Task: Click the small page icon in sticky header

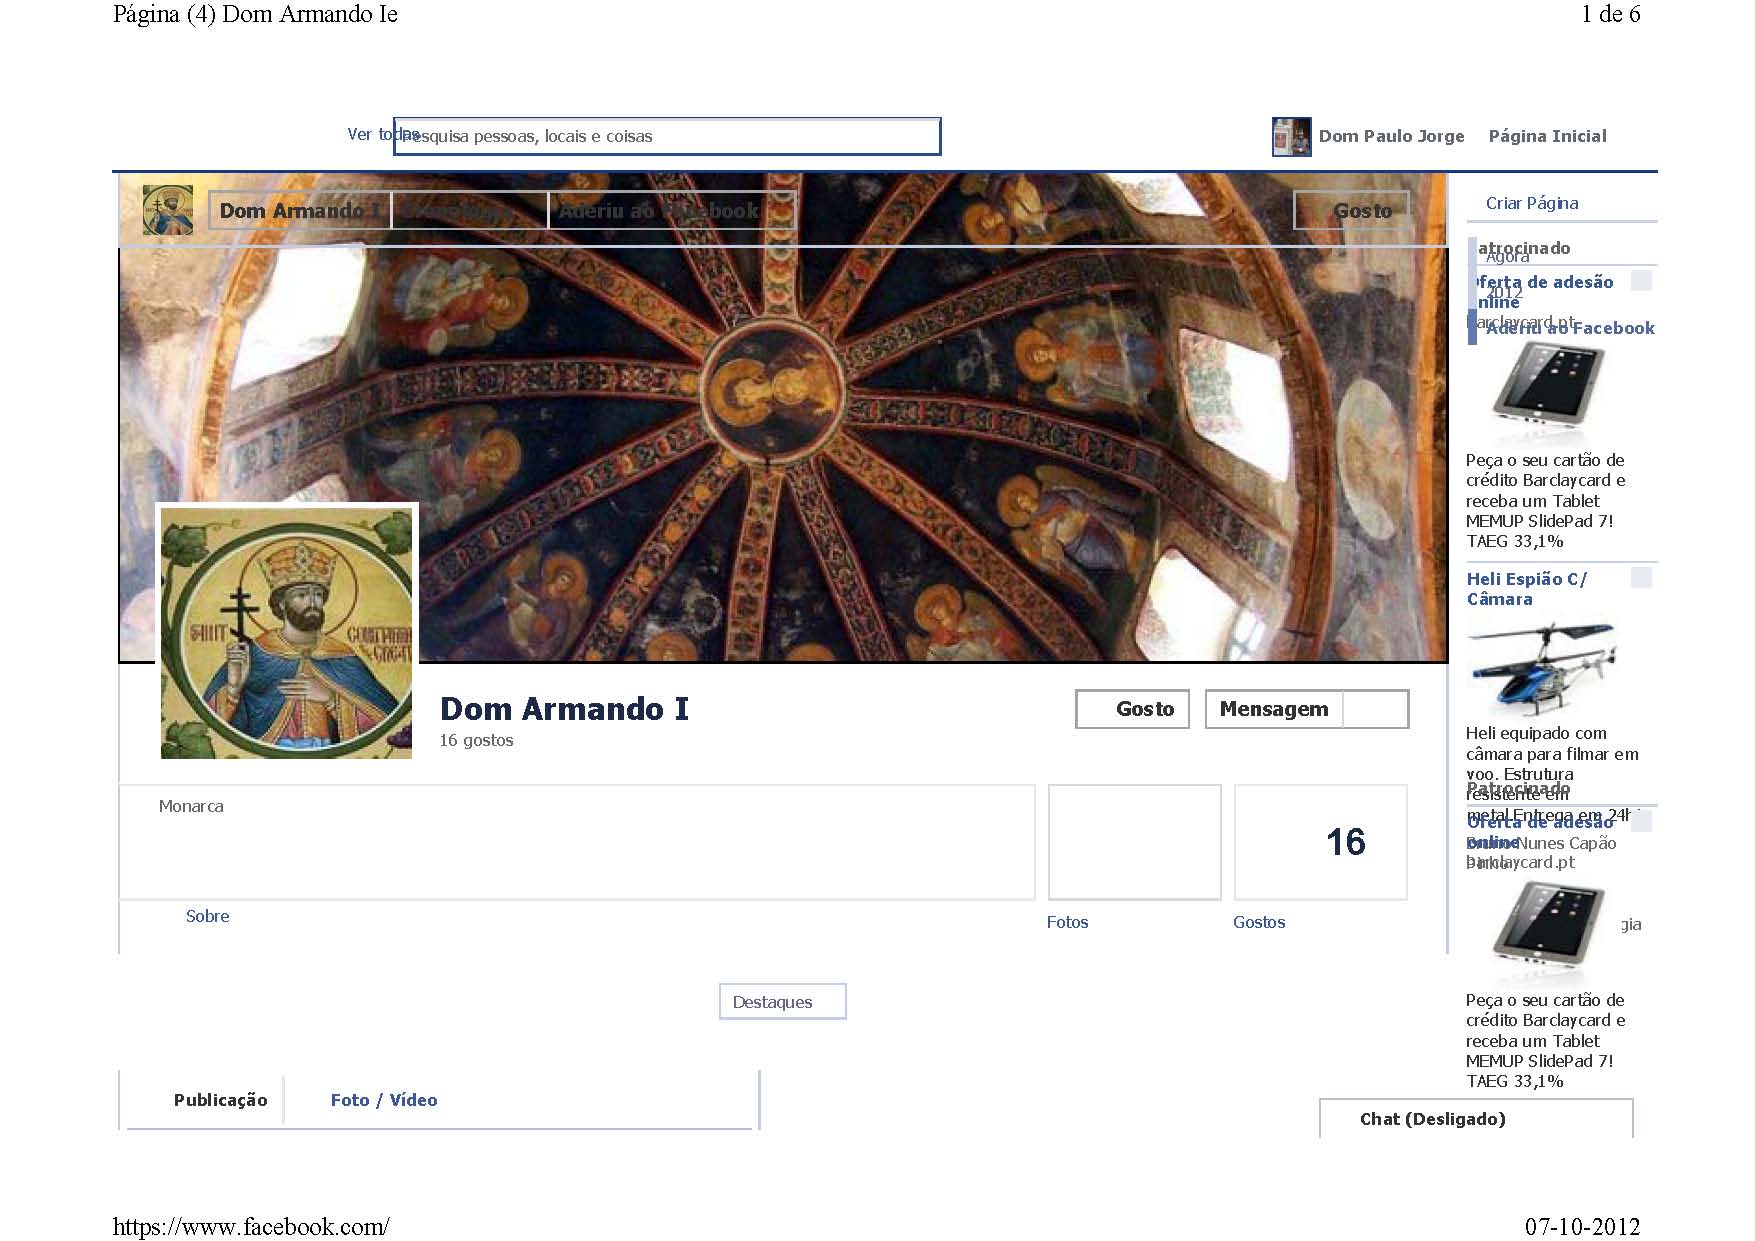Action: click(167, 210)
